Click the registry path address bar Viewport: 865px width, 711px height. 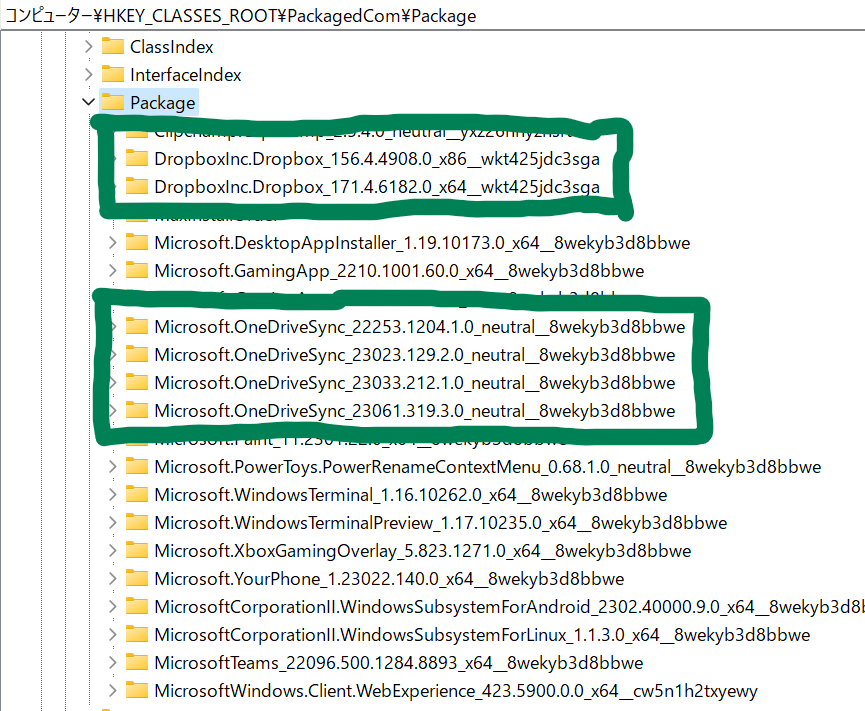click(432, 15)
